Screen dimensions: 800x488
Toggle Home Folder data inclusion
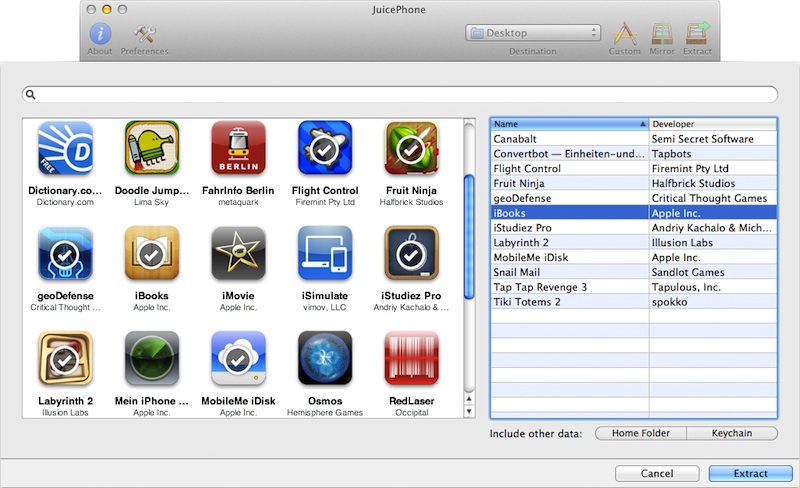(640, 433)
